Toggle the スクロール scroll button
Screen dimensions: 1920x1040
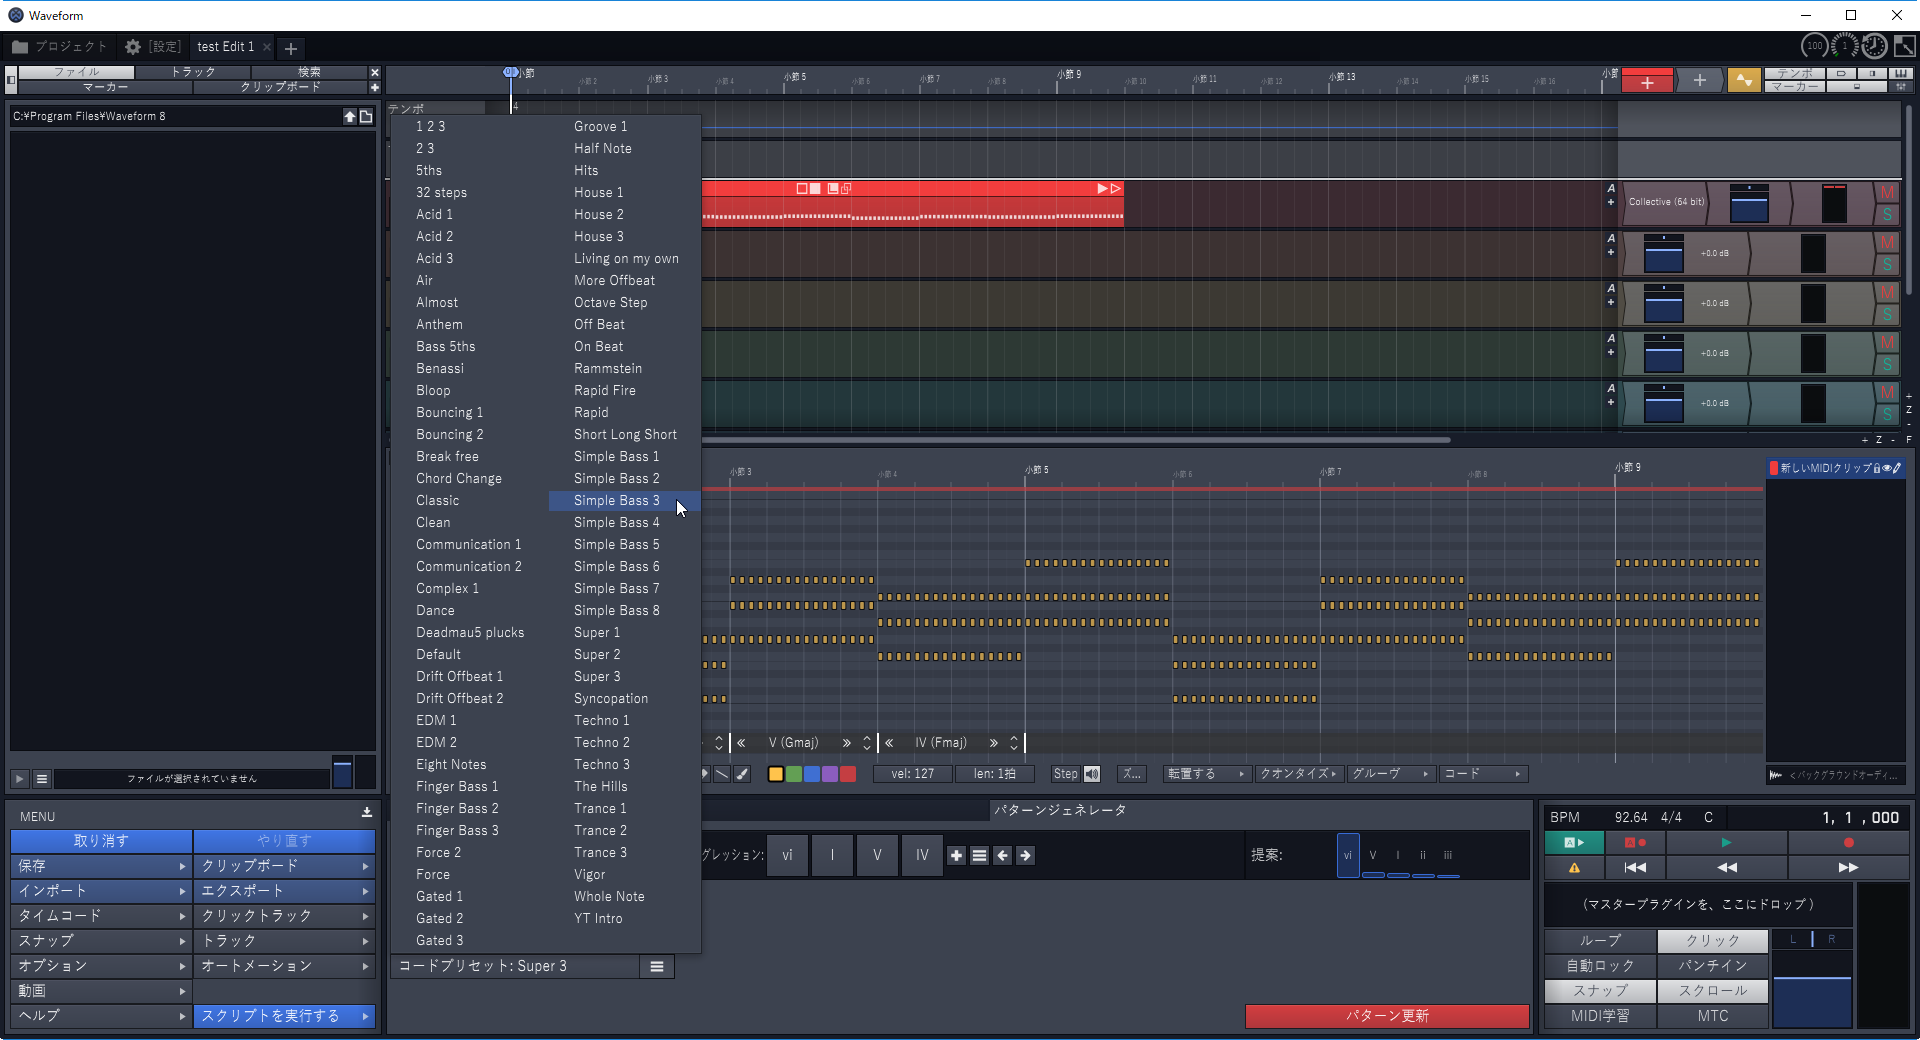tap(1713, 991)
